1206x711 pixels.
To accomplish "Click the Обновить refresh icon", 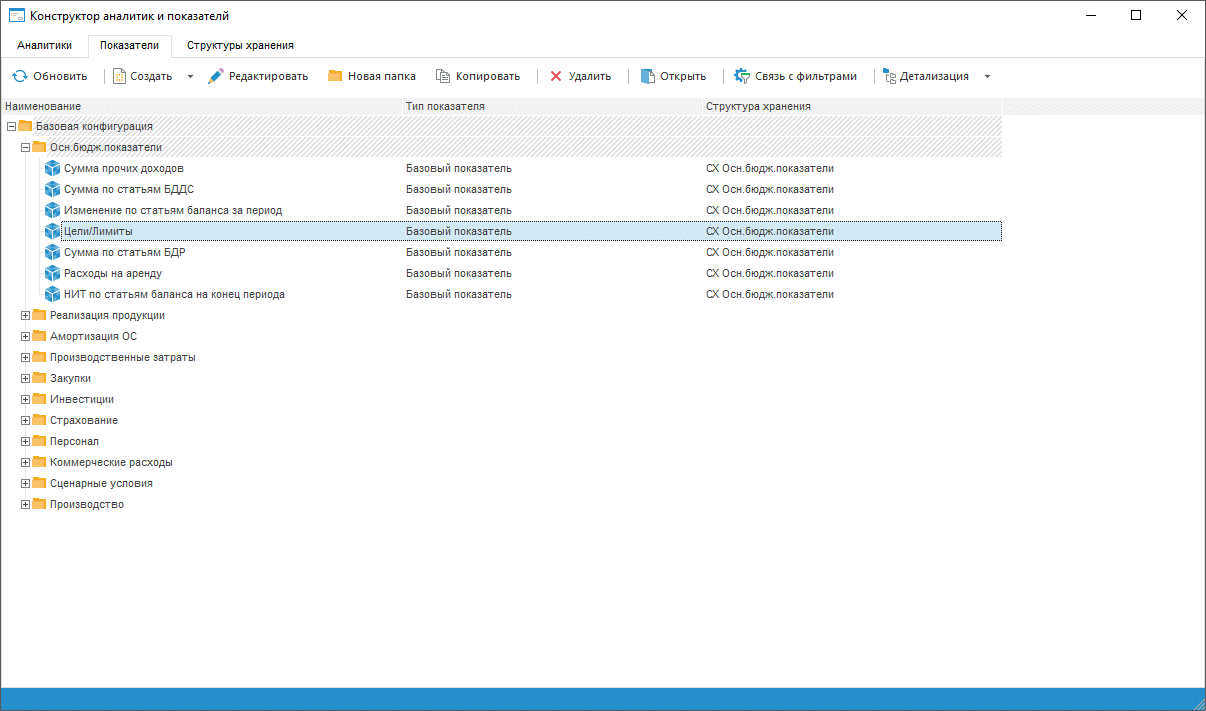I will [x=20, y=76].
